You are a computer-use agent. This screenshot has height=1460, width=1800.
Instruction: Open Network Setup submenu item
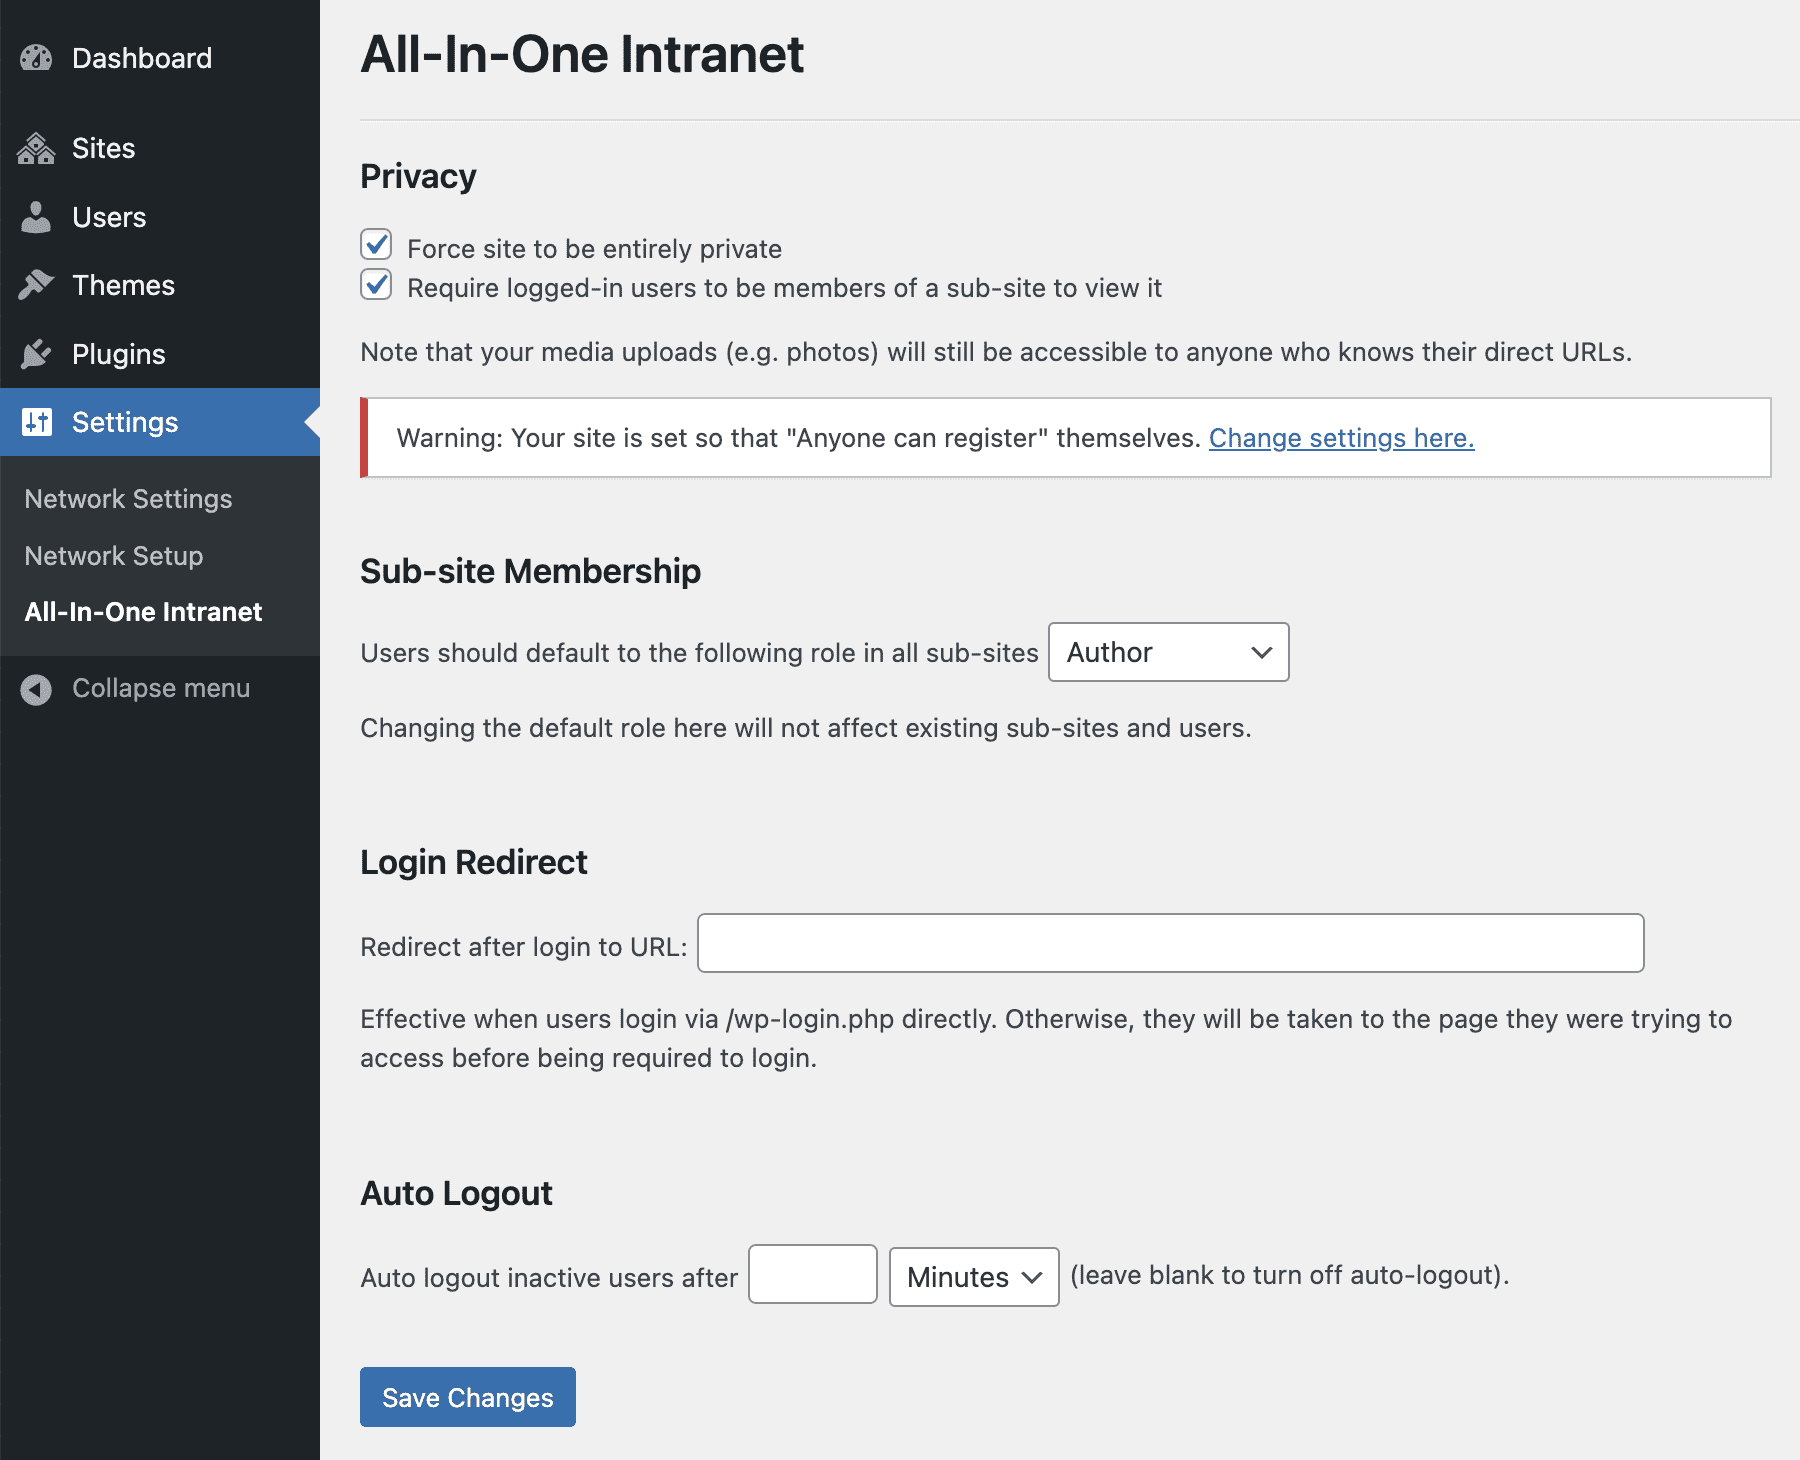point(114,556)
